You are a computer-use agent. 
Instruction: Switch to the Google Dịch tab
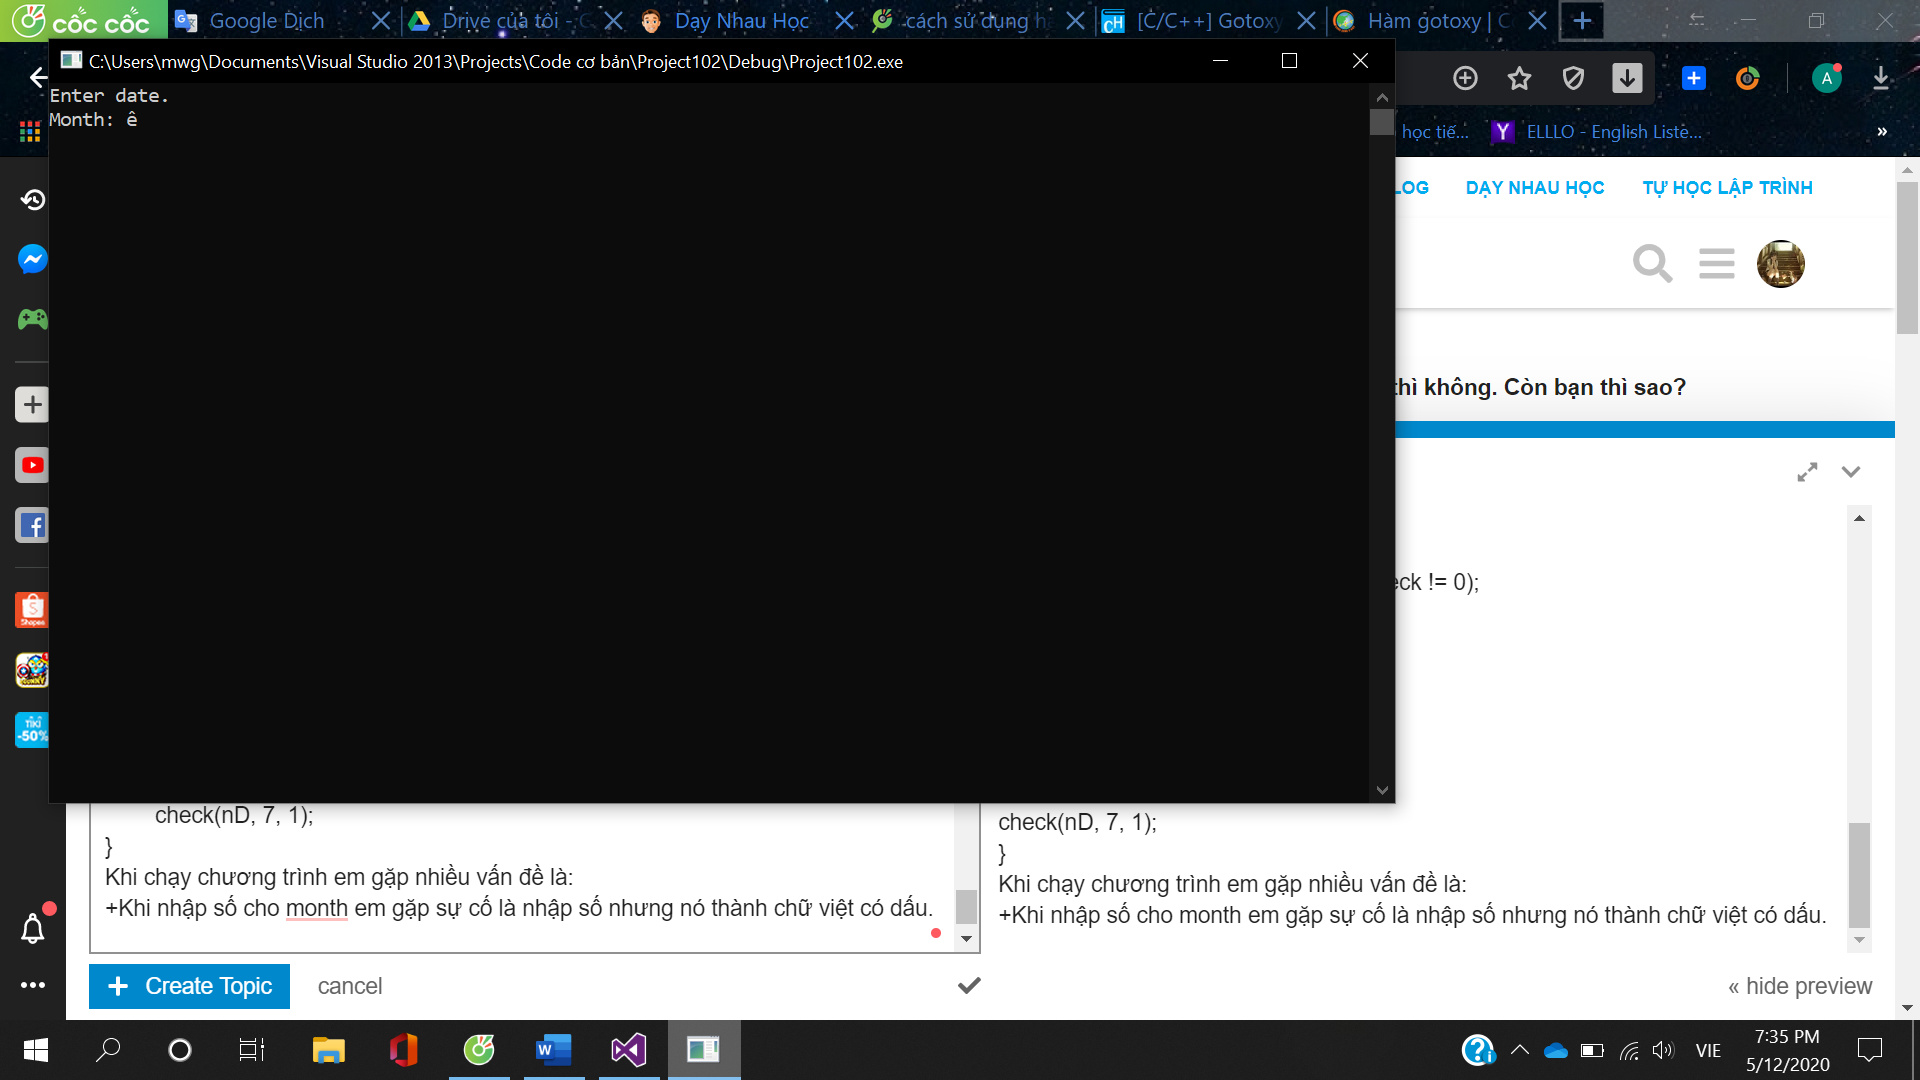coord(266,21)
